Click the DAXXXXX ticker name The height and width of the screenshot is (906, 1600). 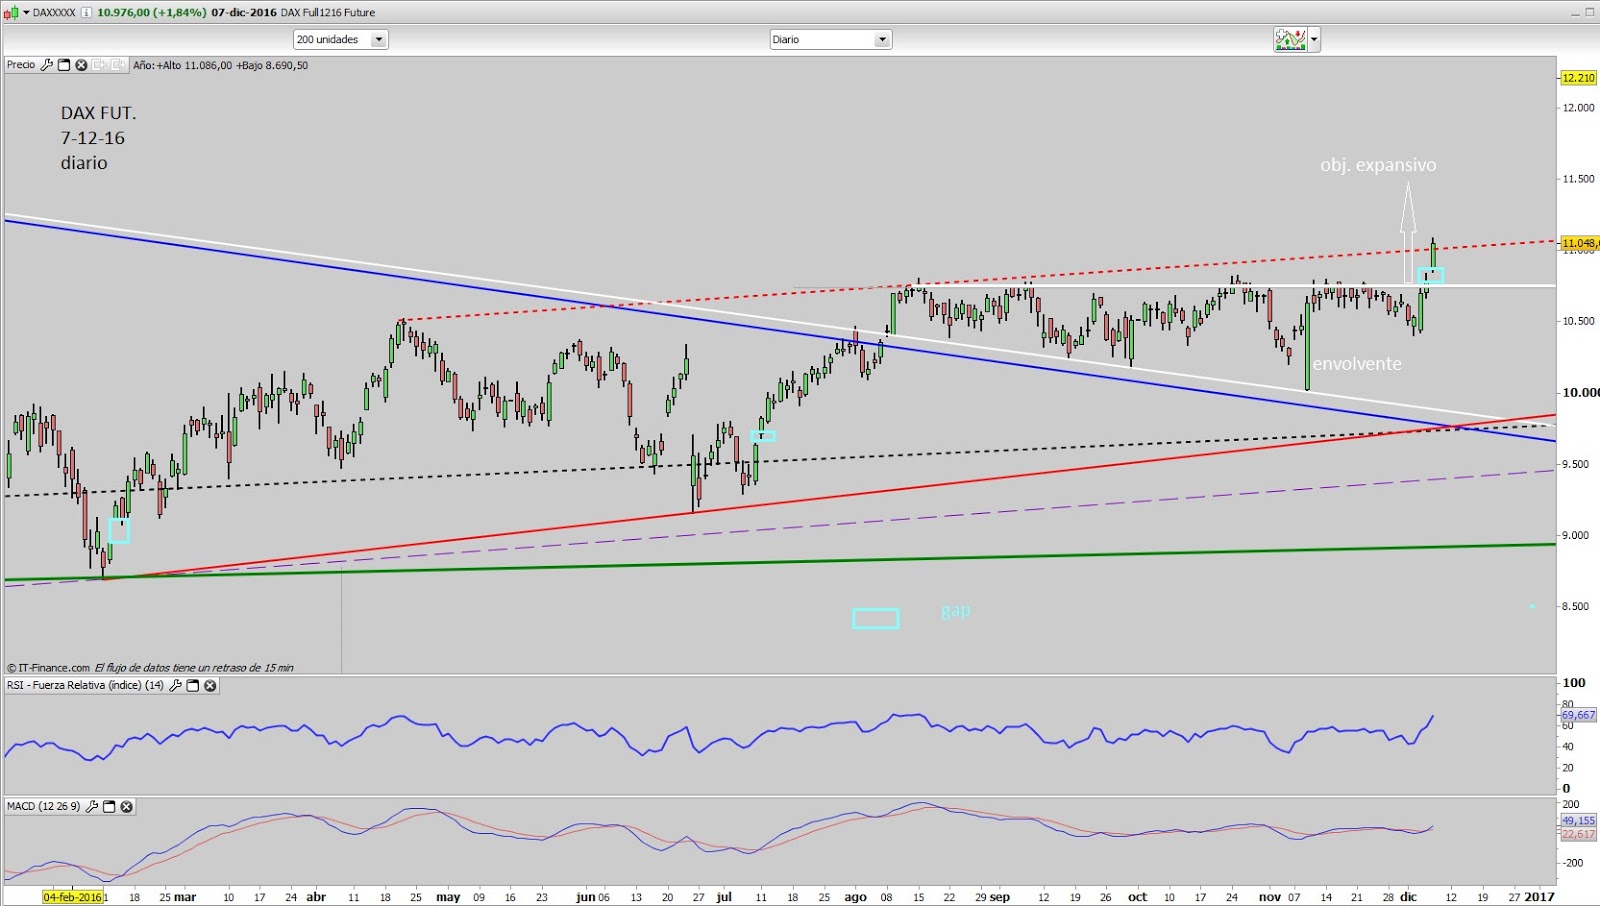[x=54, y=13]
